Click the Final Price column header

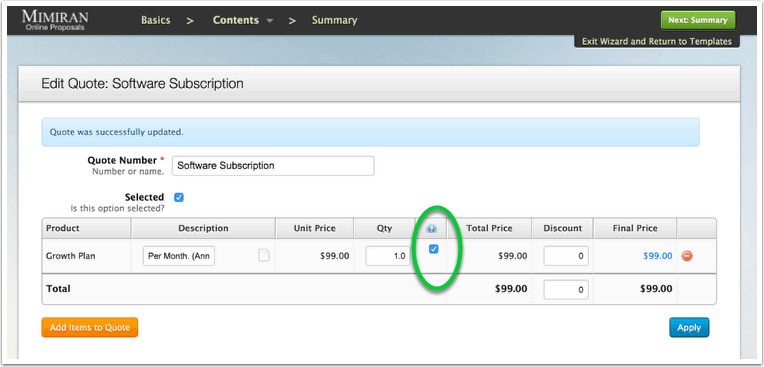pyautogui.click(x=635, y=228)
